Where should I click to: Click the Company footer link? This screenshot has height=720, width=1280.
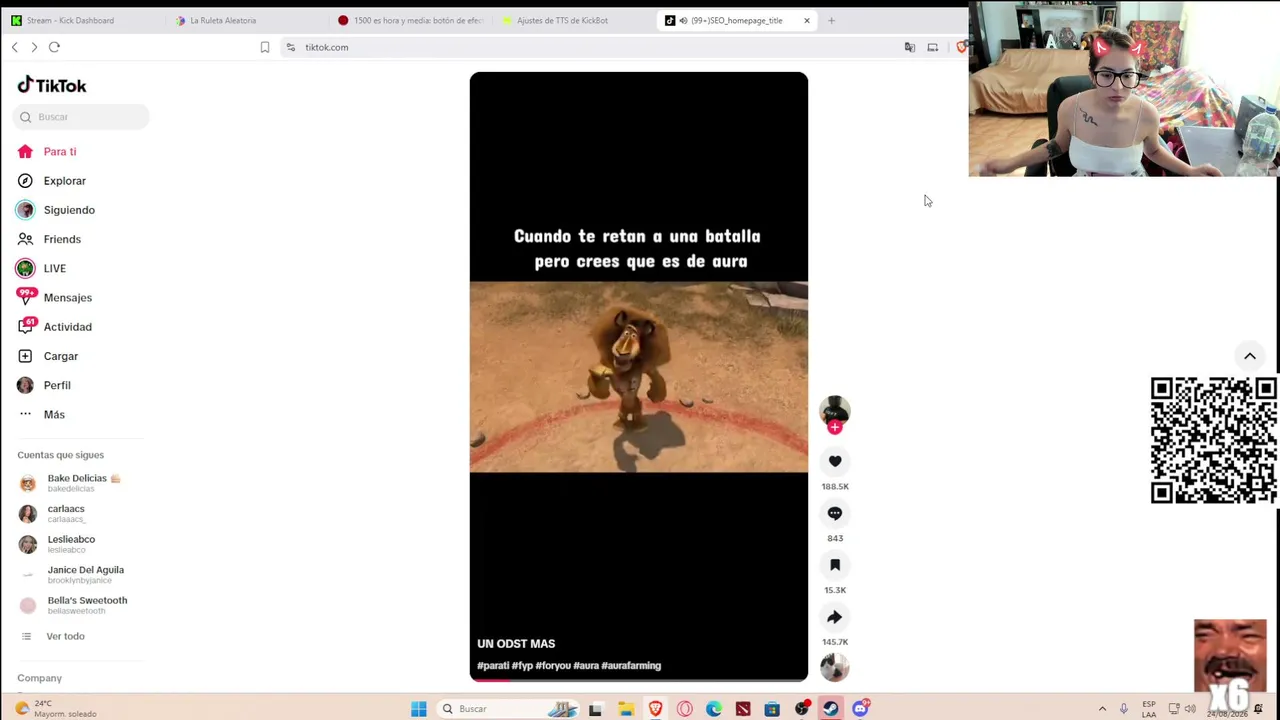pos(39,678)
